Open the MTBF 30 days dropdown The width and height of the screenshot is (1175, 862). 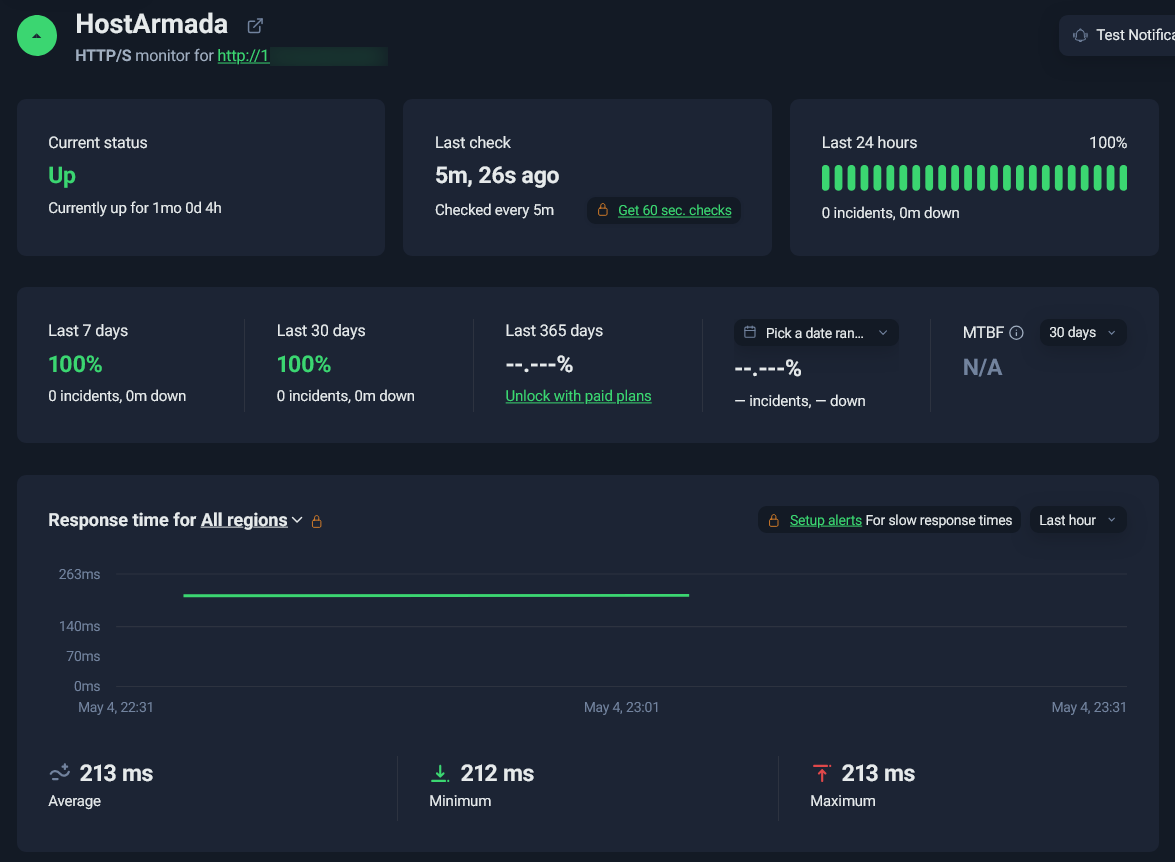pos(1083,332)
